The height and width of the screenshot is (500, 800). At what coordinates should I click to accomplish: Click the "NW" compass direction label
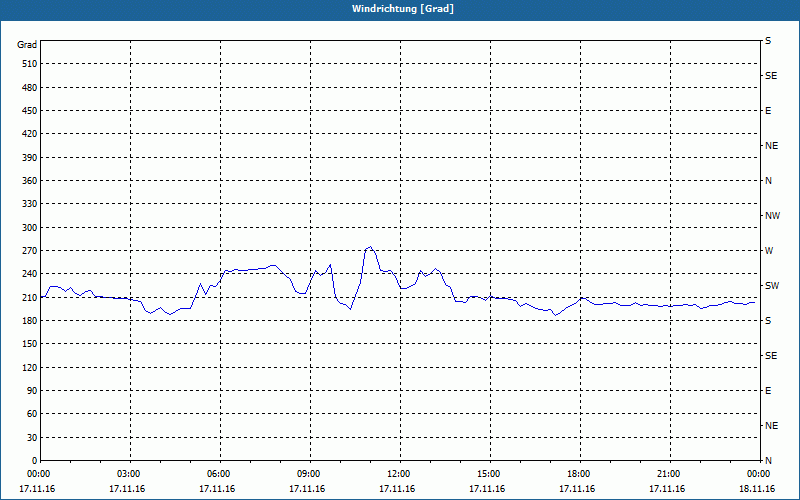[x=772, y=216]
